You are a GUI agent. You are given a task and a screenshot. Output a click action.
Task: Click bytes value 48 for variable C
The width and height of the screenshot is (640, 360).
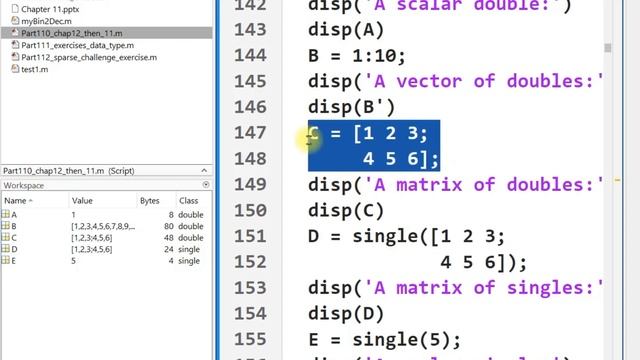click(x=169, y=238)
